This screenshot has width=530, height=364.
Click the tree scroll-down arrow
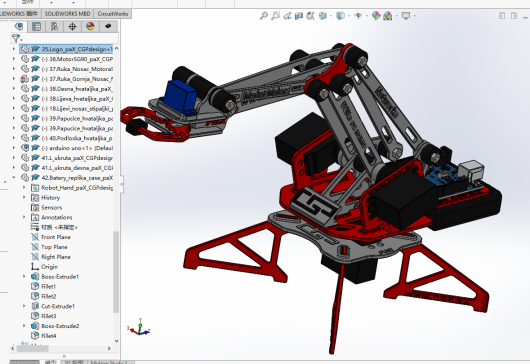[116, 341]
